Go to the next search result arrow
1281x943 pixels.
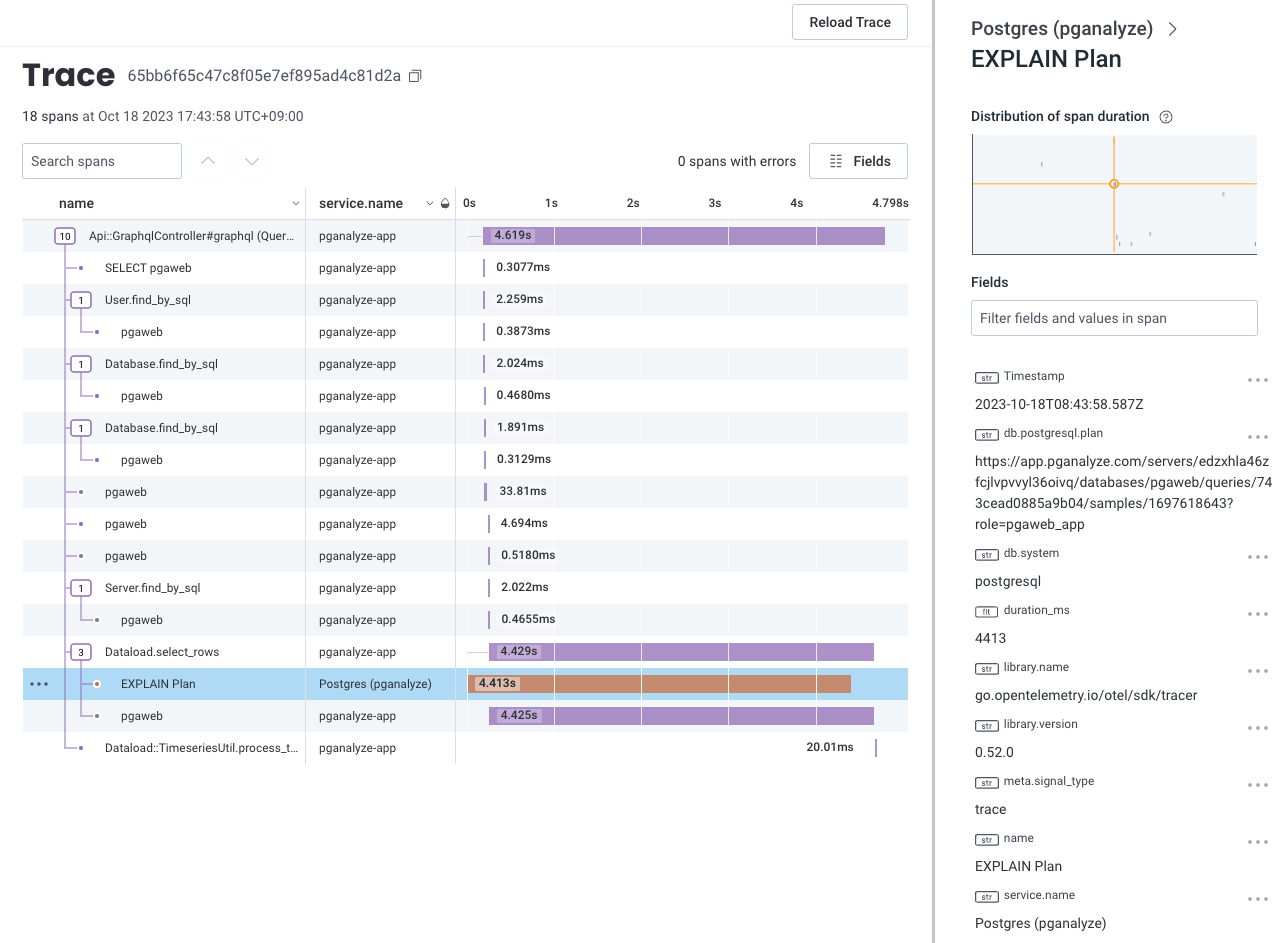[x=252, y=161]
